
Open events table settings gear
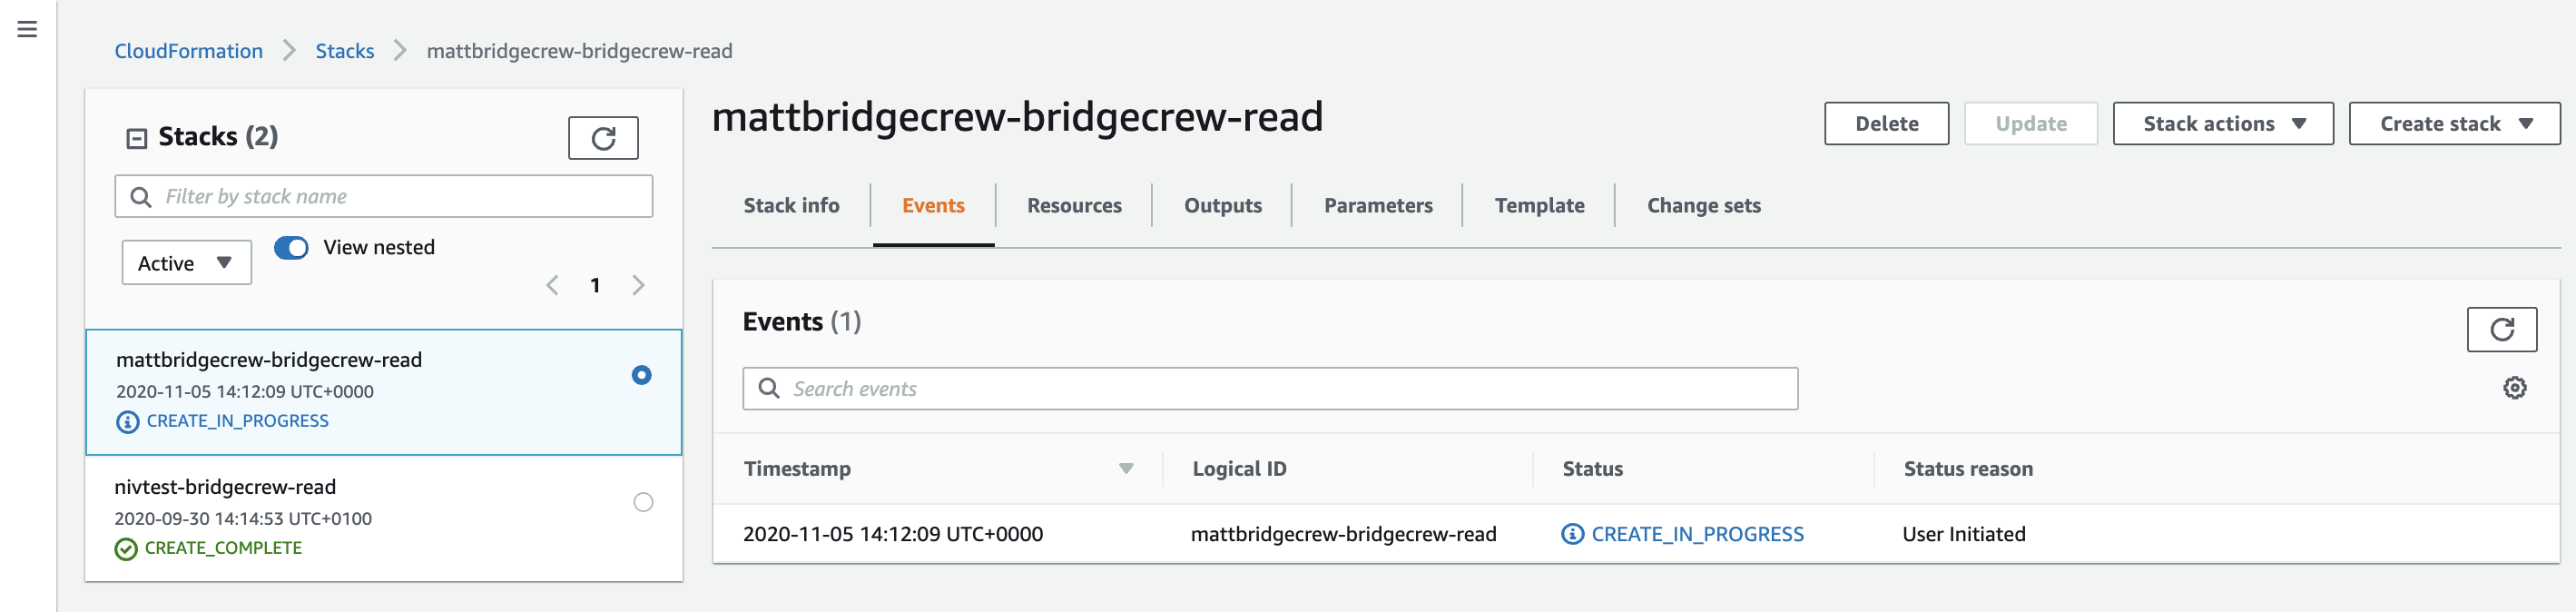pyautogui.click(x=2514, y=388)
